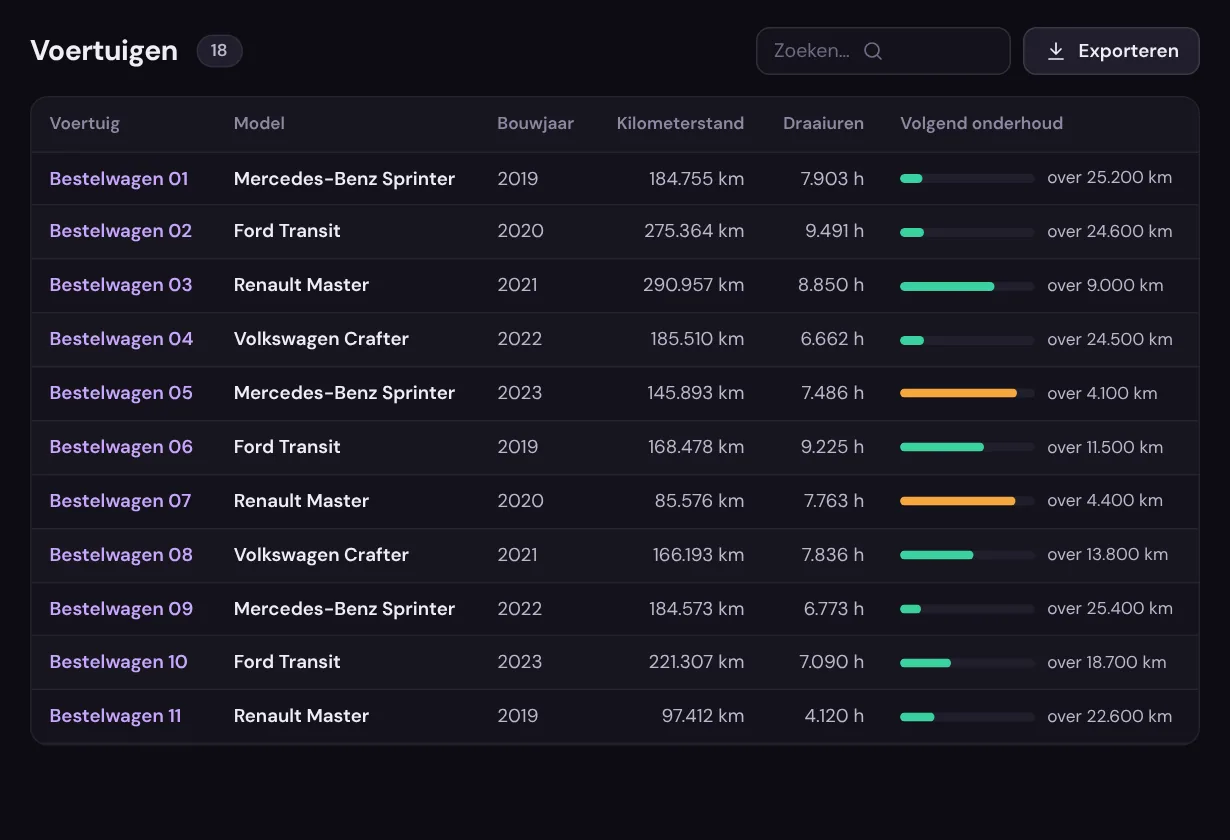Open the Bestelwagen 06 link
Image resolution: width=1230 pixels, height=840 pixels.
[x=121, y=447]
